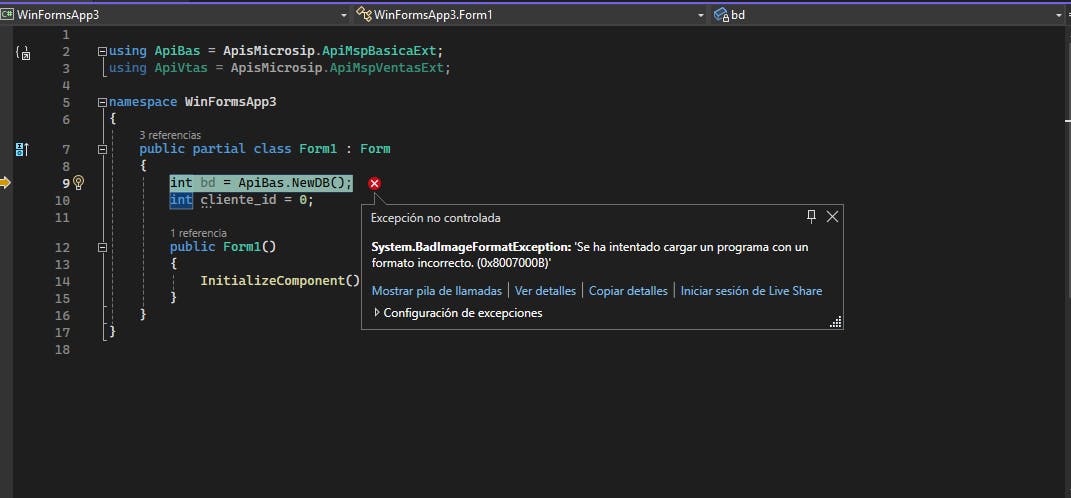Click Copiar detalles link

[628, 291]
